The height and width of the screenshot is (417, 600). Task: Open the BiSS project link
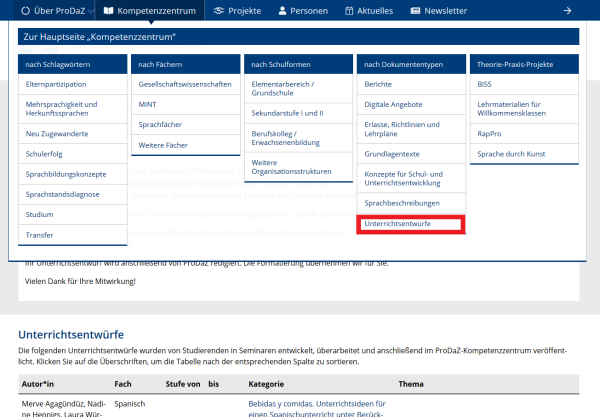click(486, 85)
